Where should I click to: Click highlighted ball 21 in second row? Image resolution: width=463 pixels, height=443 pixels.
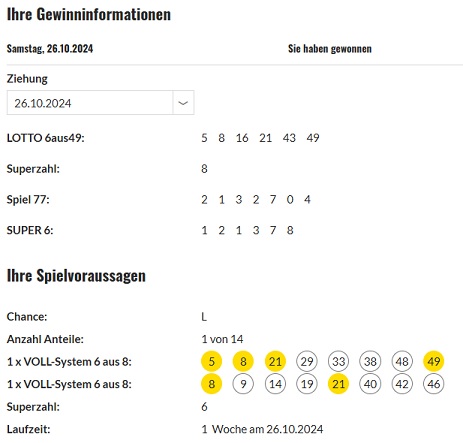[x=338, y=384]
